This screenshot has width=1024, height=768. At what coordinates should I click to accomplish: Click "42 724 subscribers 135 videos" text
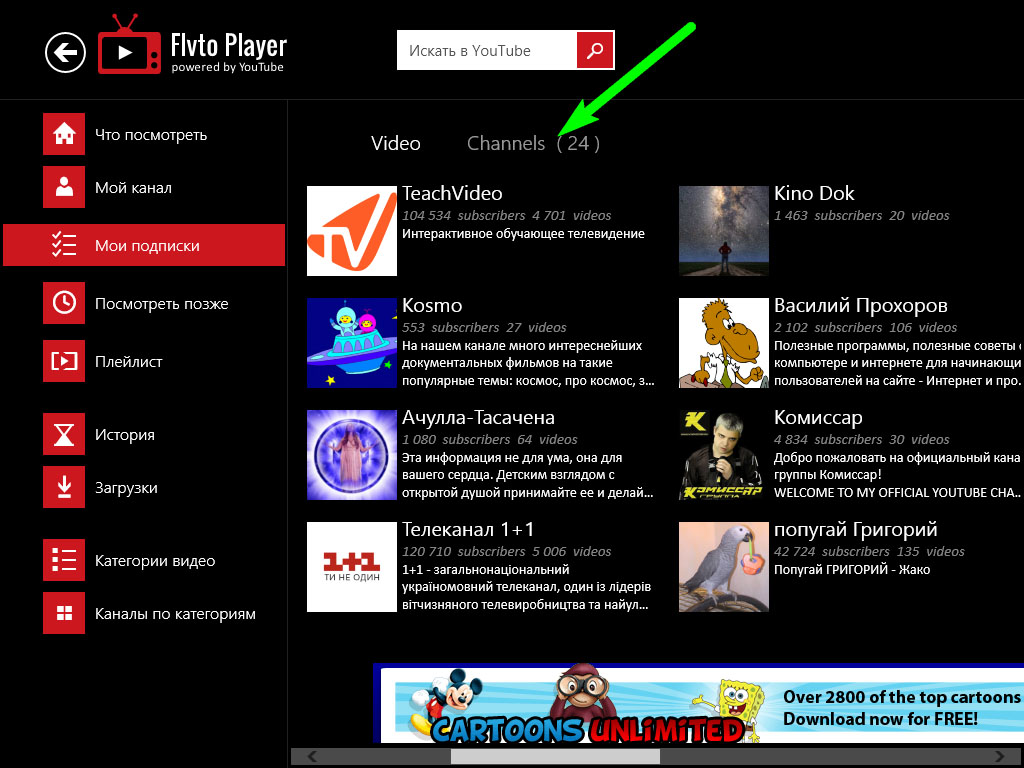point(869,552)
